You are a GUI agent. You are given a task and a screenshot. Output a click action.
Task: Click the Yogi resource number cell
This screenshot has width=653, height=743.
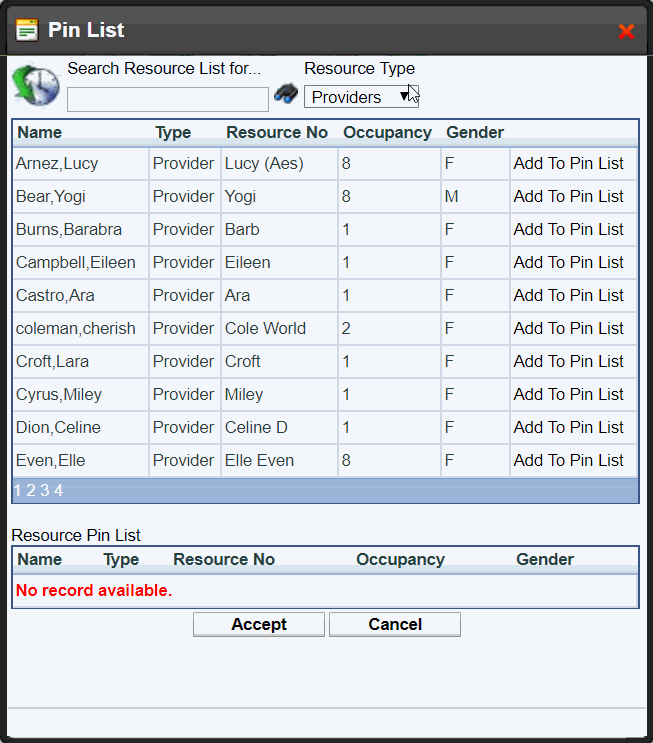point(279,196)
